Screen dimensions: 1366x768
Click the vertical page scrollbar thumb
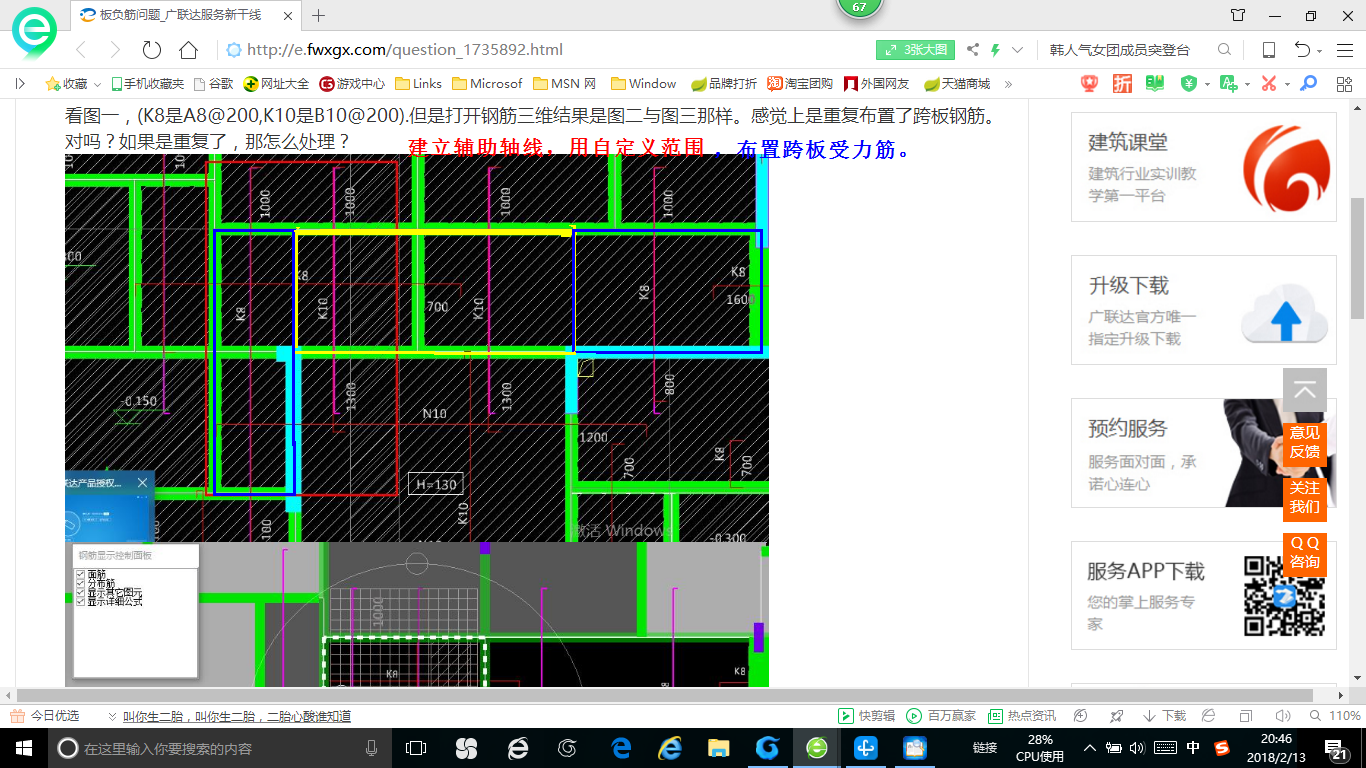pos(1357,258)
